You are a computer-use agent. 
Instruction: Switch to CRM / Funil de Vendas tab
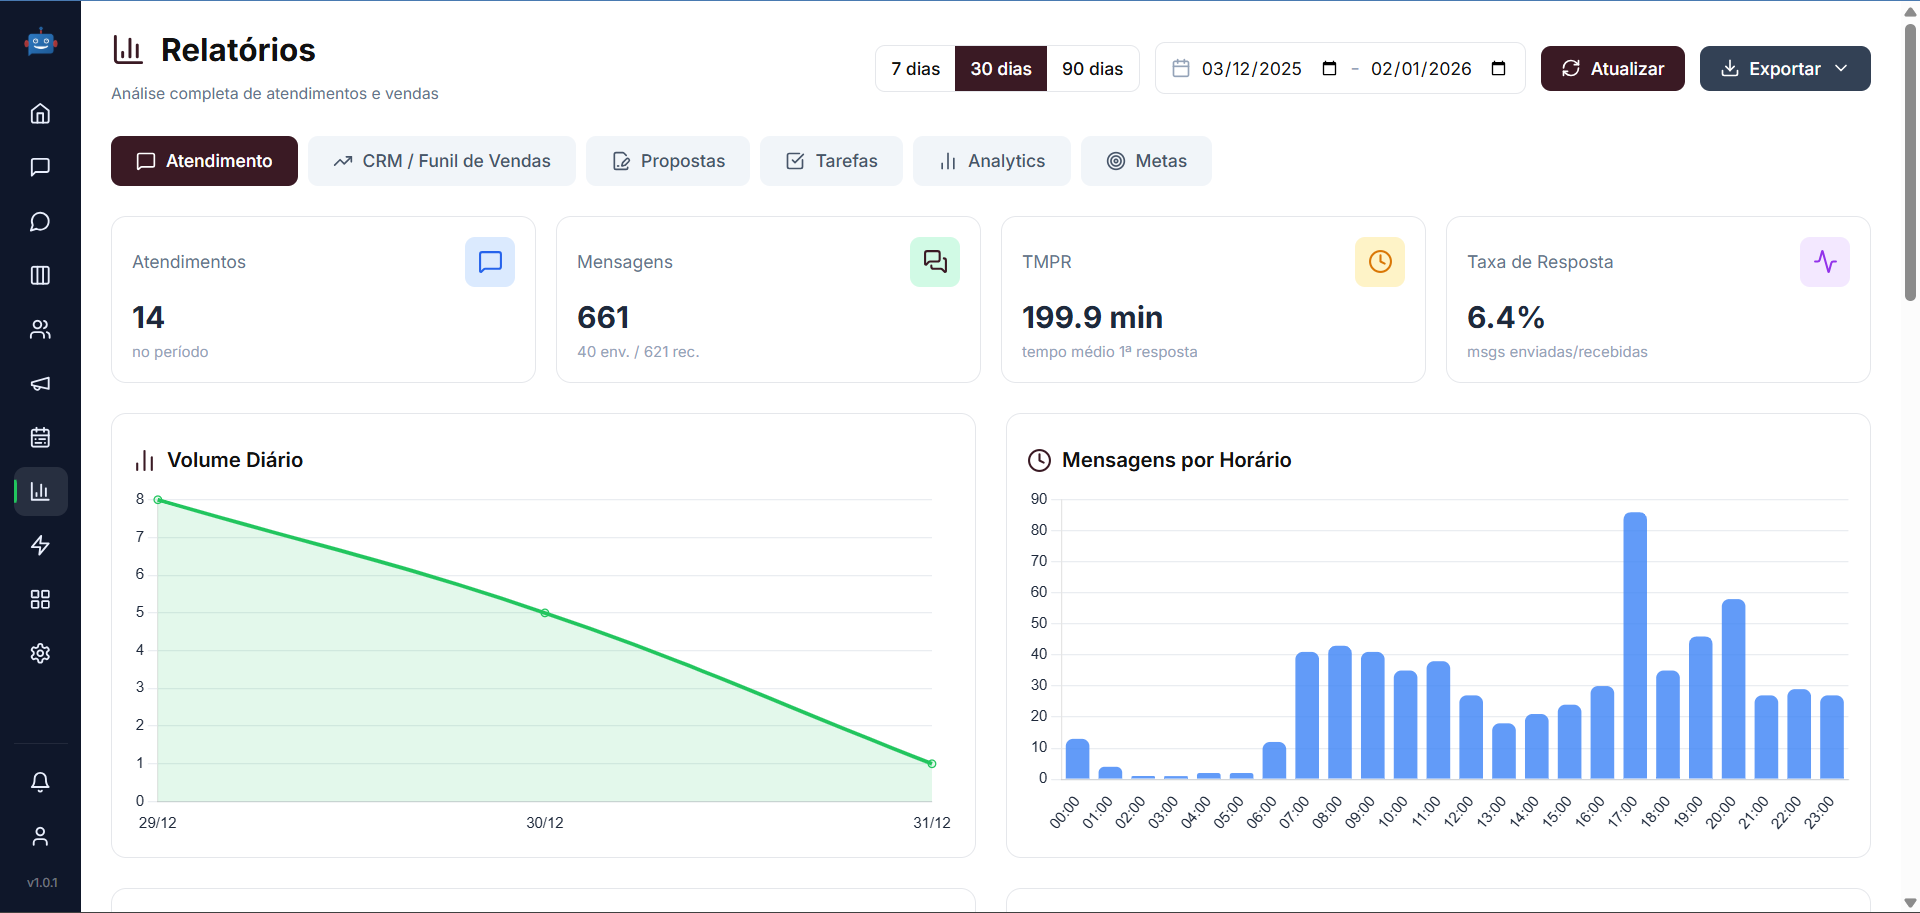point(441,161)
